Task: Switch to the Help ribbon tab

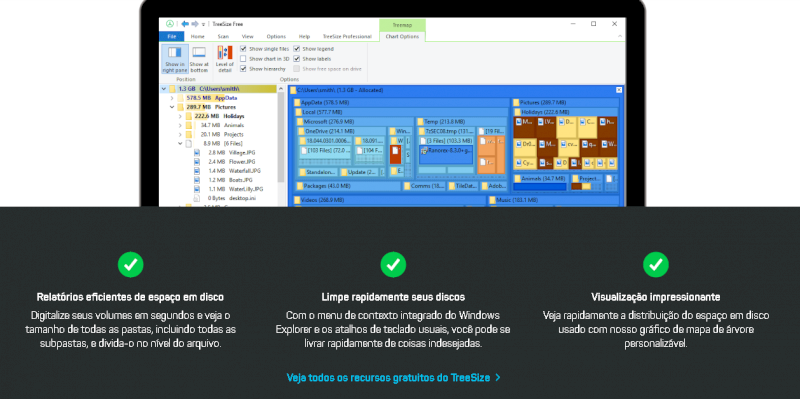Action: 304,37
